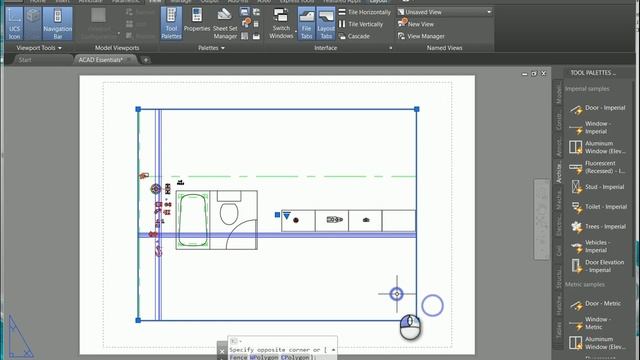Image resolution: width=640 pixels, height=360 pixels.
Task: Click the Imperial samples heading
Action: click(587, 89)
